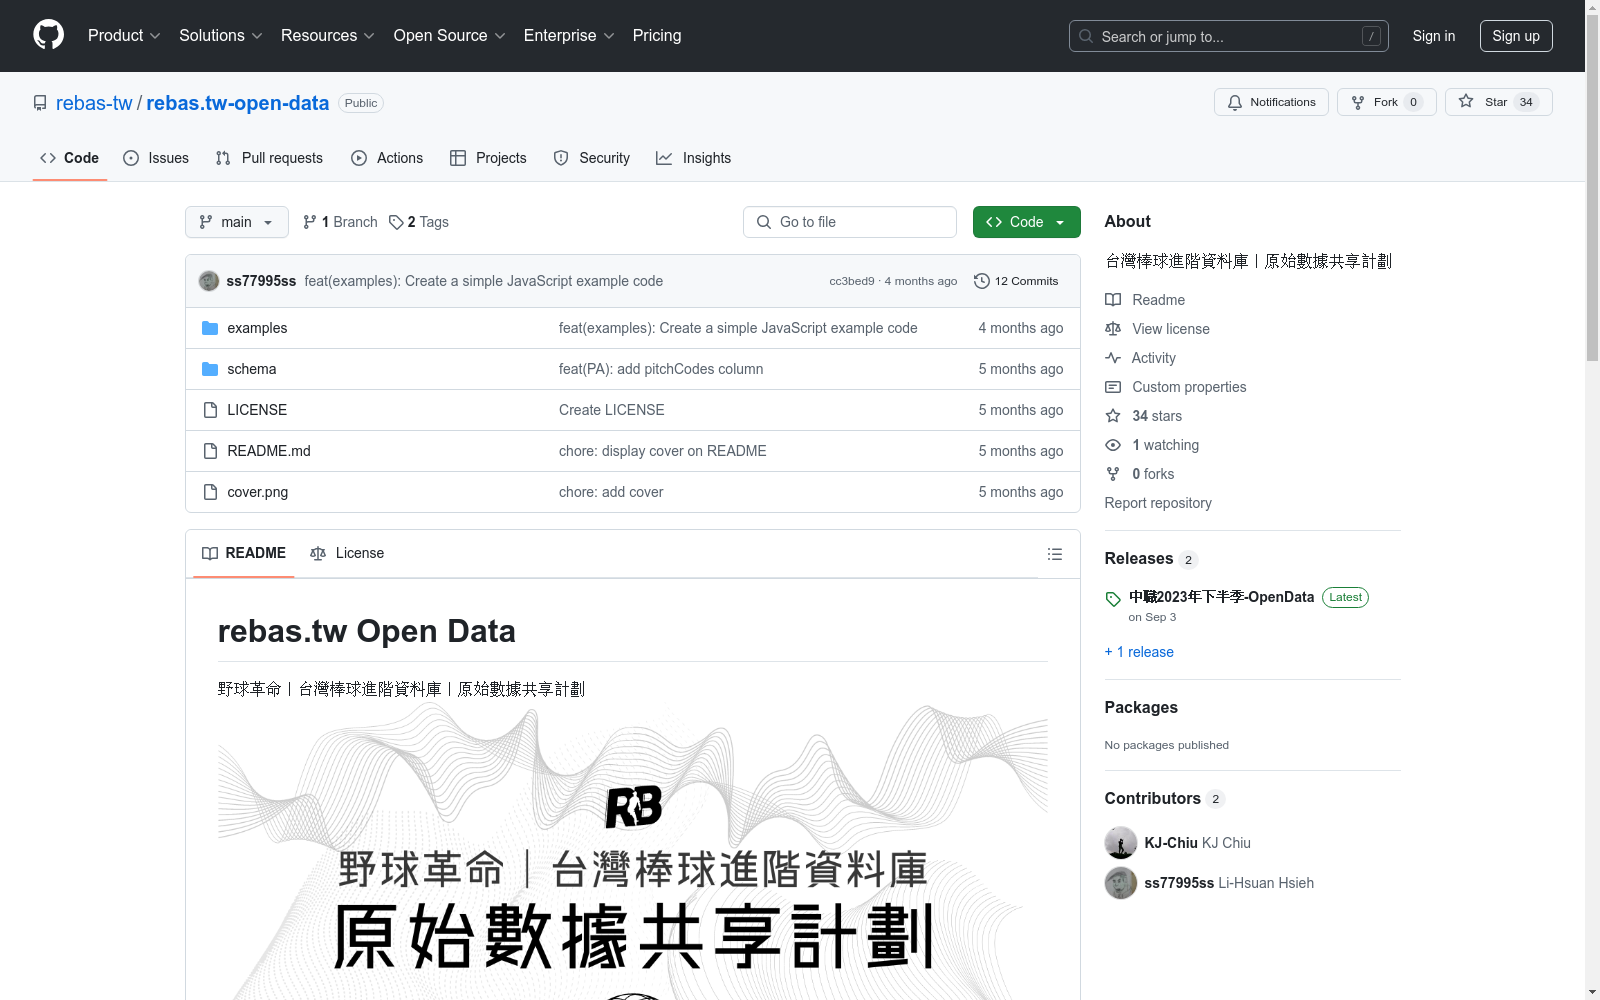Focus the Search or jump to field

pos(1229,36)
